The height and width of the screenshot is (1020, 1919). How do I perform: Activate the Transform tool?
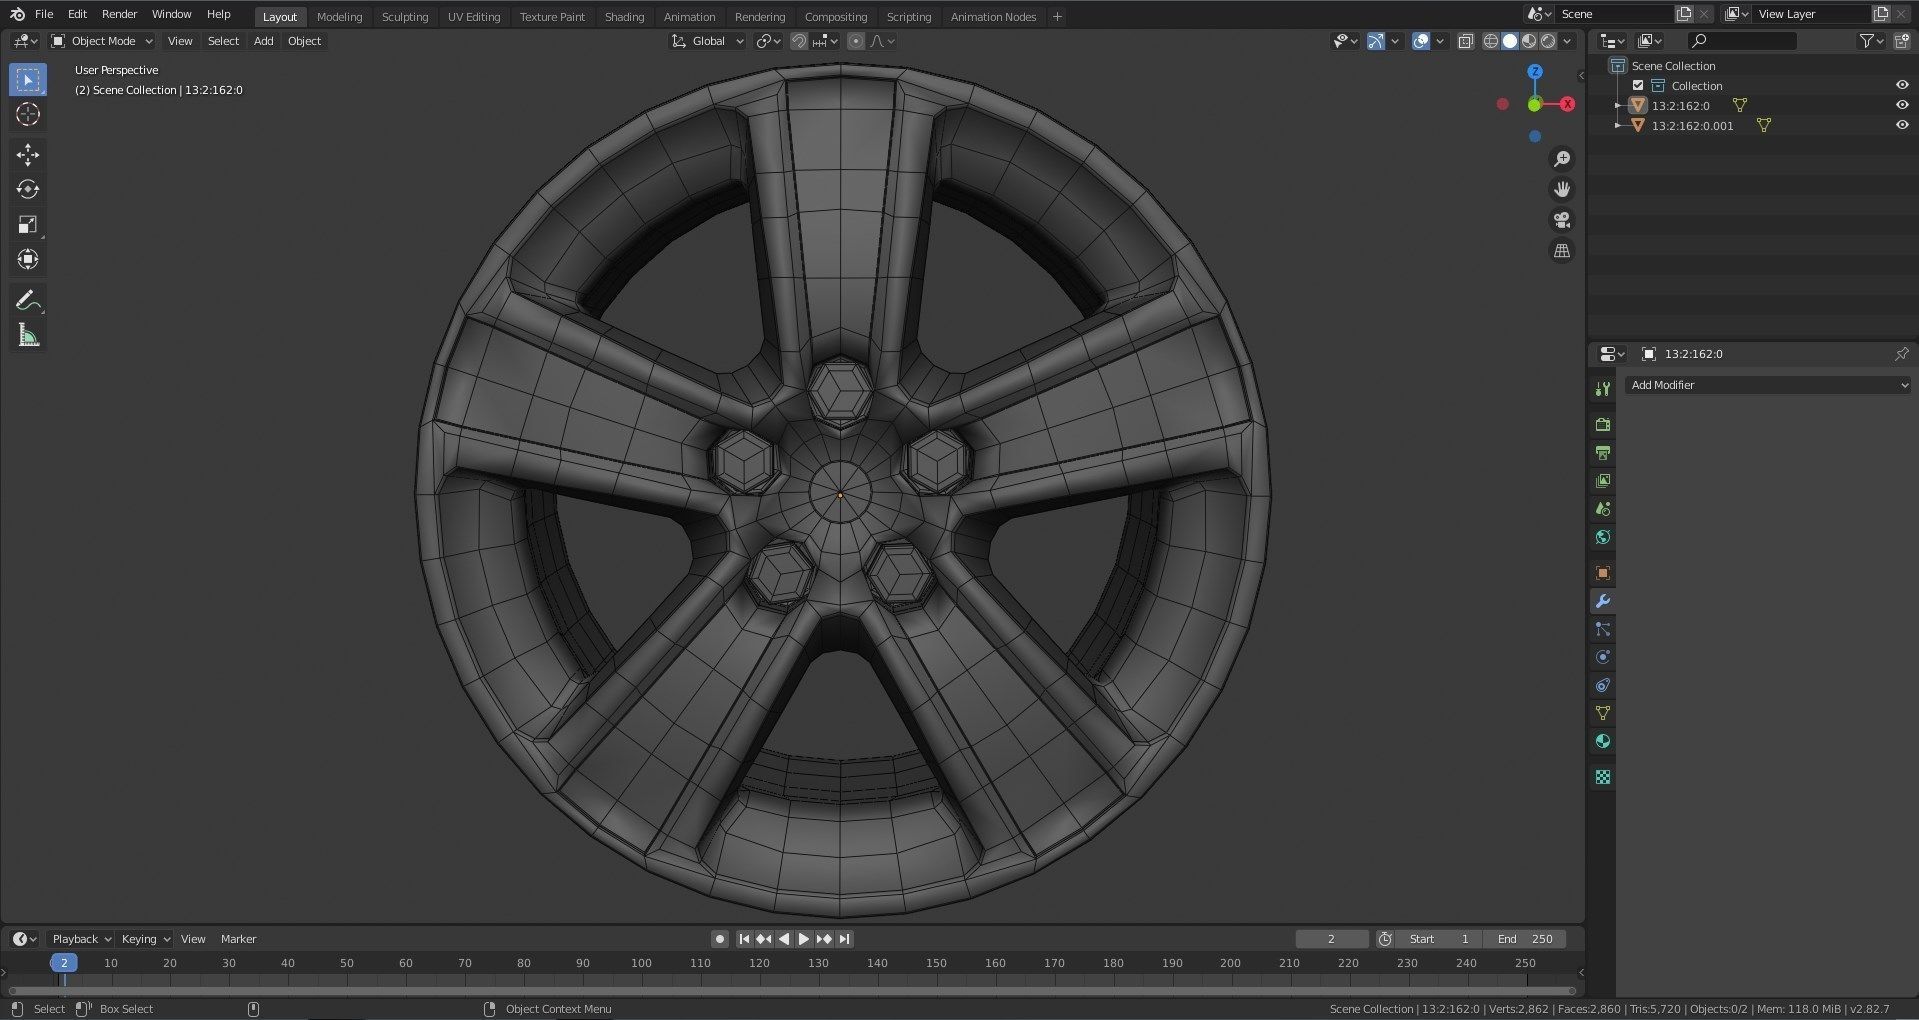(x=28, y=259)
